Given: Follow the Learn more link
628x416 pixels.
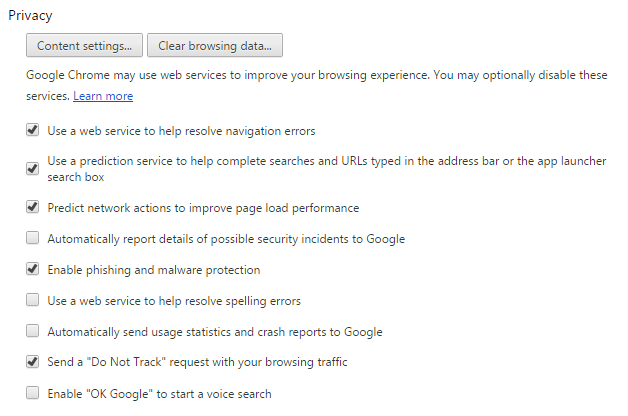Looking at the screenshot, I should pos(103,96).
